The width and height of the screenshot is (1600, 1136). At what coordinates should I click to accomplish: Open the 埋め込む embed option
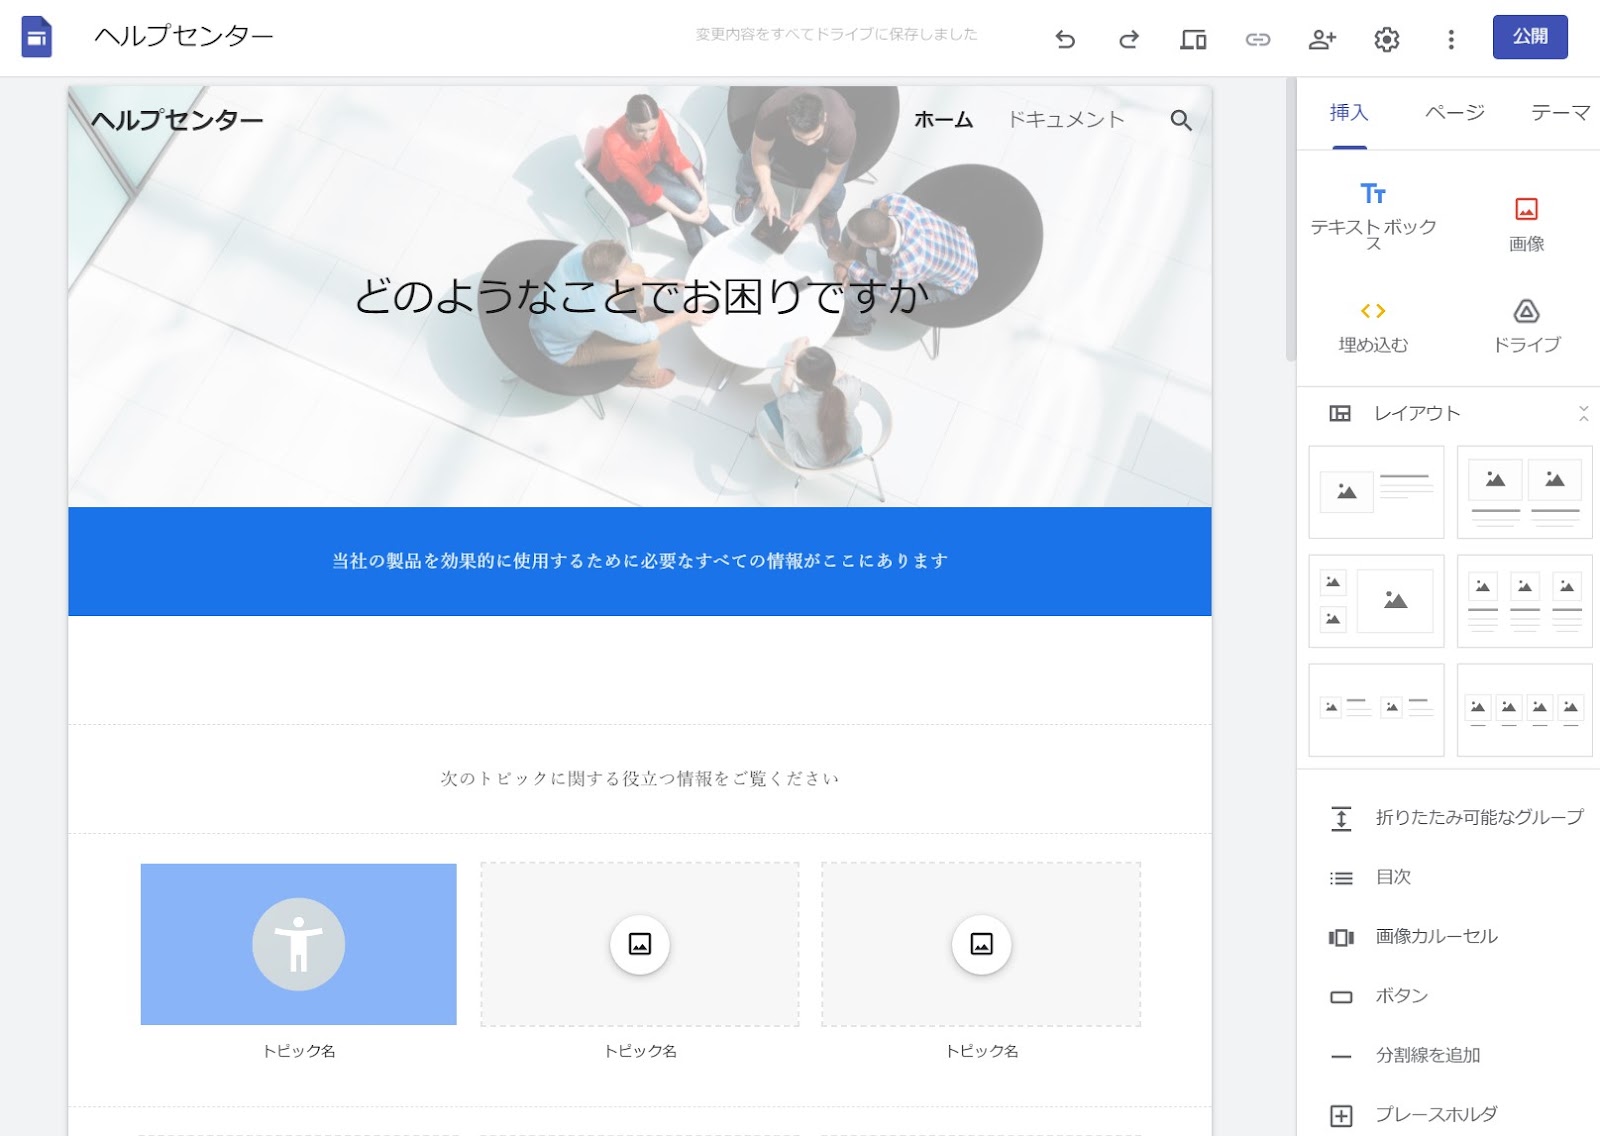(1374, 325)
